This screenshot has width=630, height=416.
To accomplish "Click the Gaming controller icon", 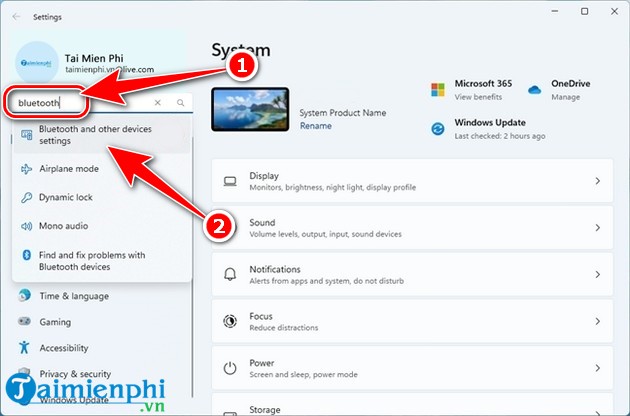I will [25, 322].
